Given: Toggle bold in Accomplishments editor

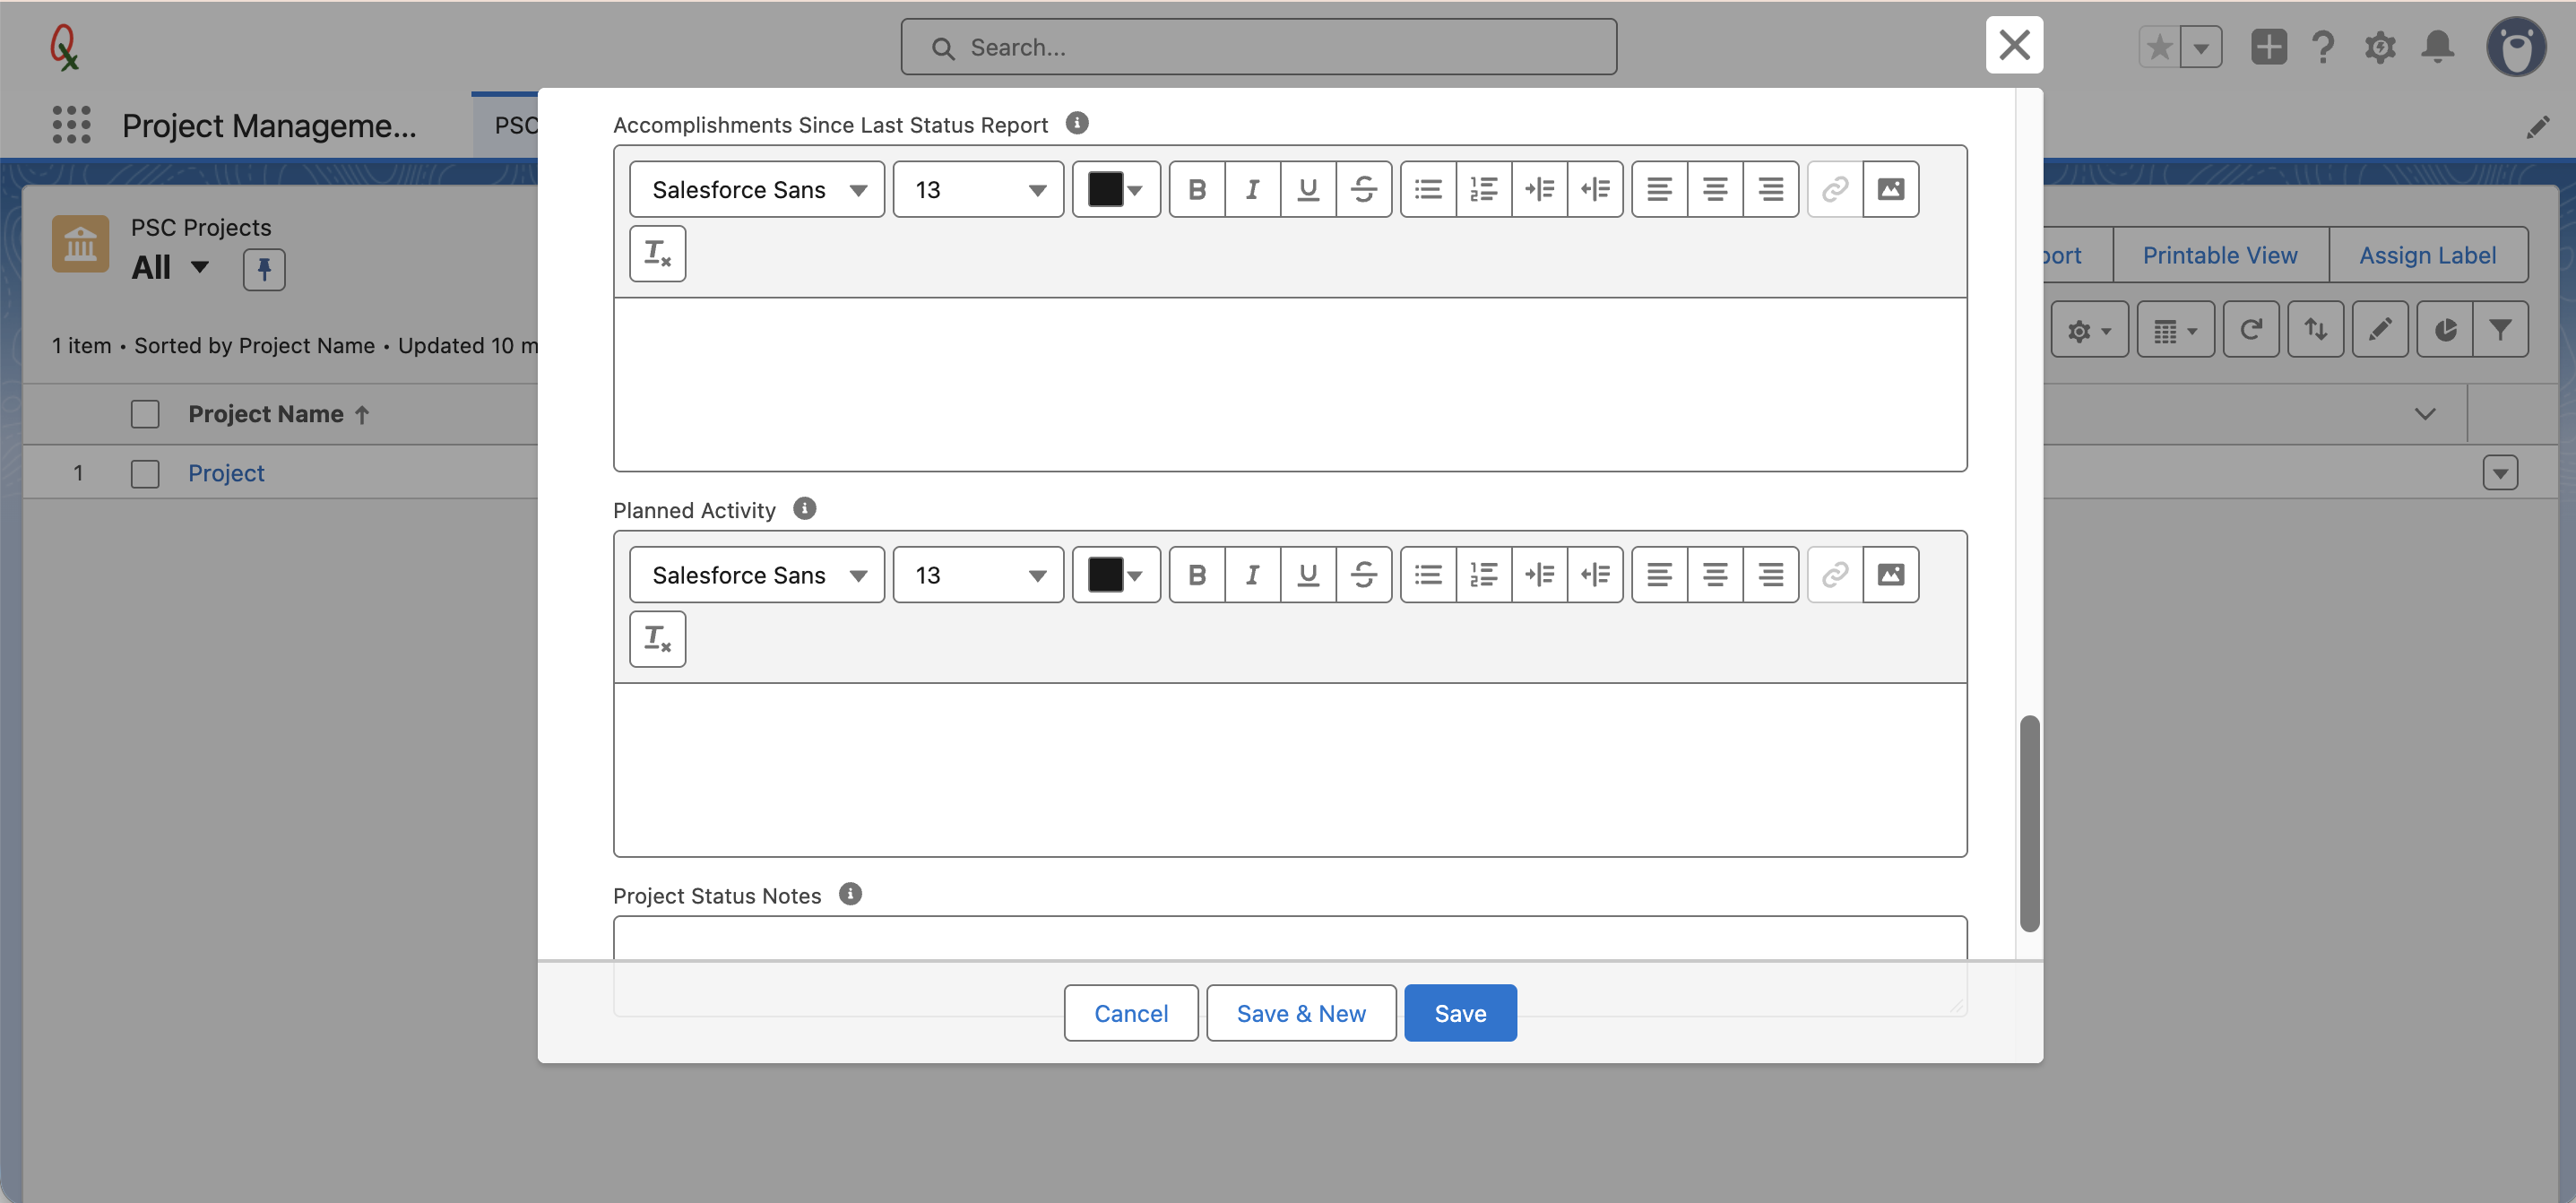Looking at the screenshot, I should pos(1196,189).
